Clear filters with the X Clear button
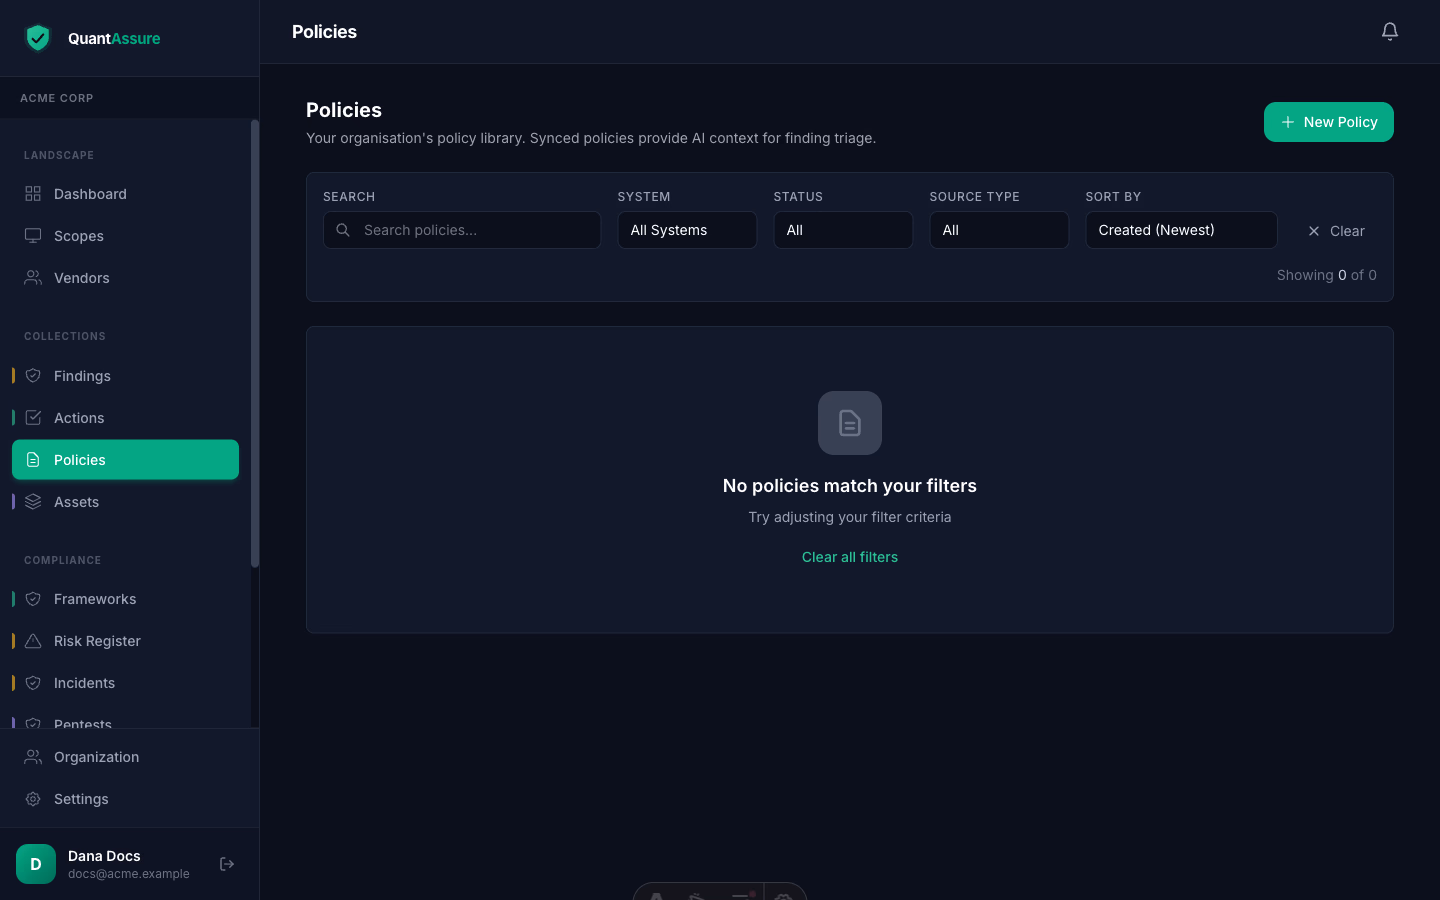 (1336, 231)
